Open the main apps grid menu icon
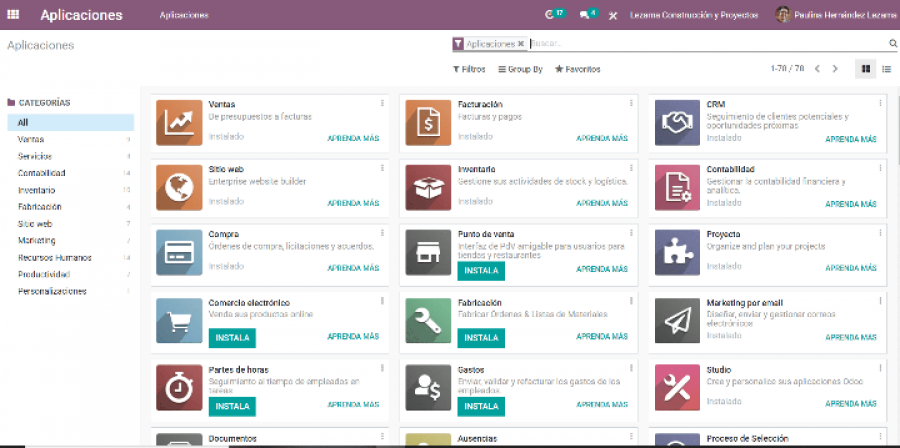Viewport: 900px width, 448px height. point(13,15)
